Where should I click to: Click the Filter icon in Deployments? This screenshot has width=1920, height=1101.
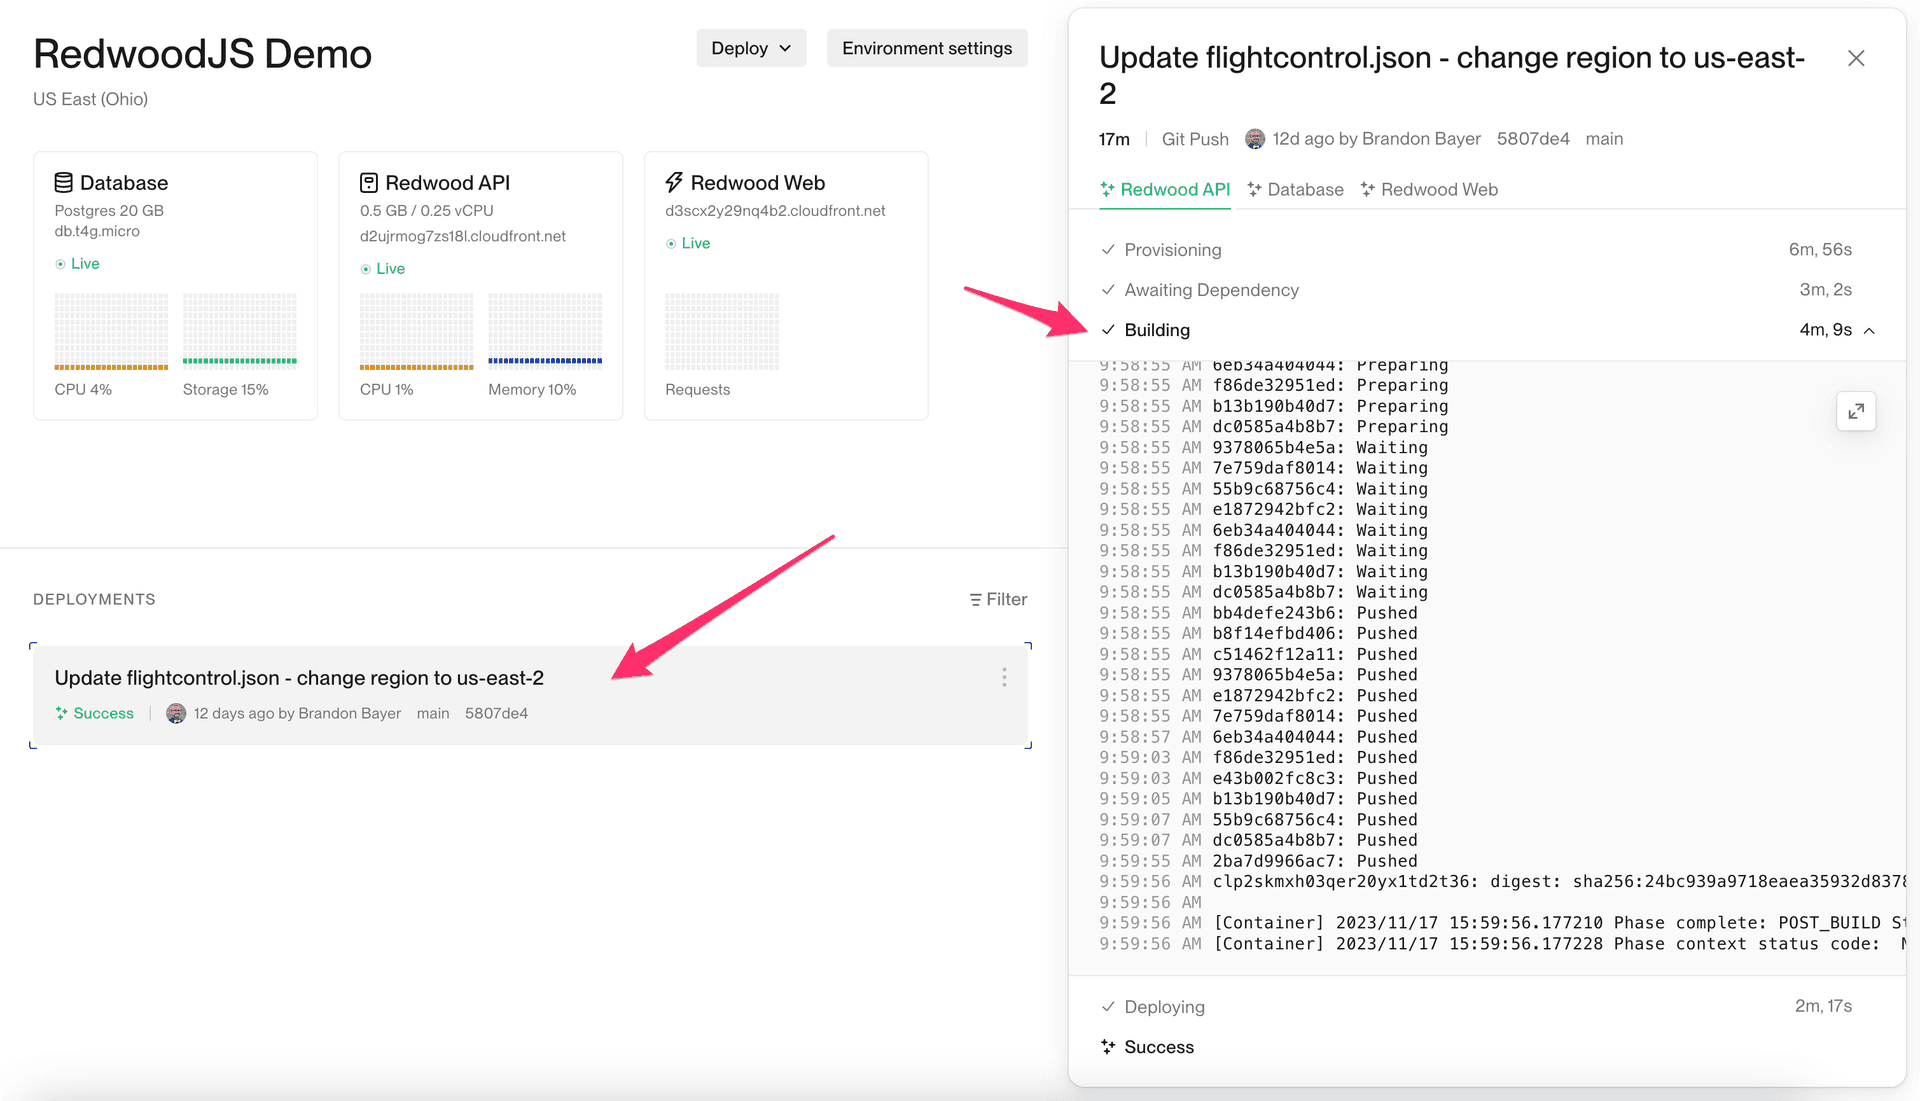point(975,600)
